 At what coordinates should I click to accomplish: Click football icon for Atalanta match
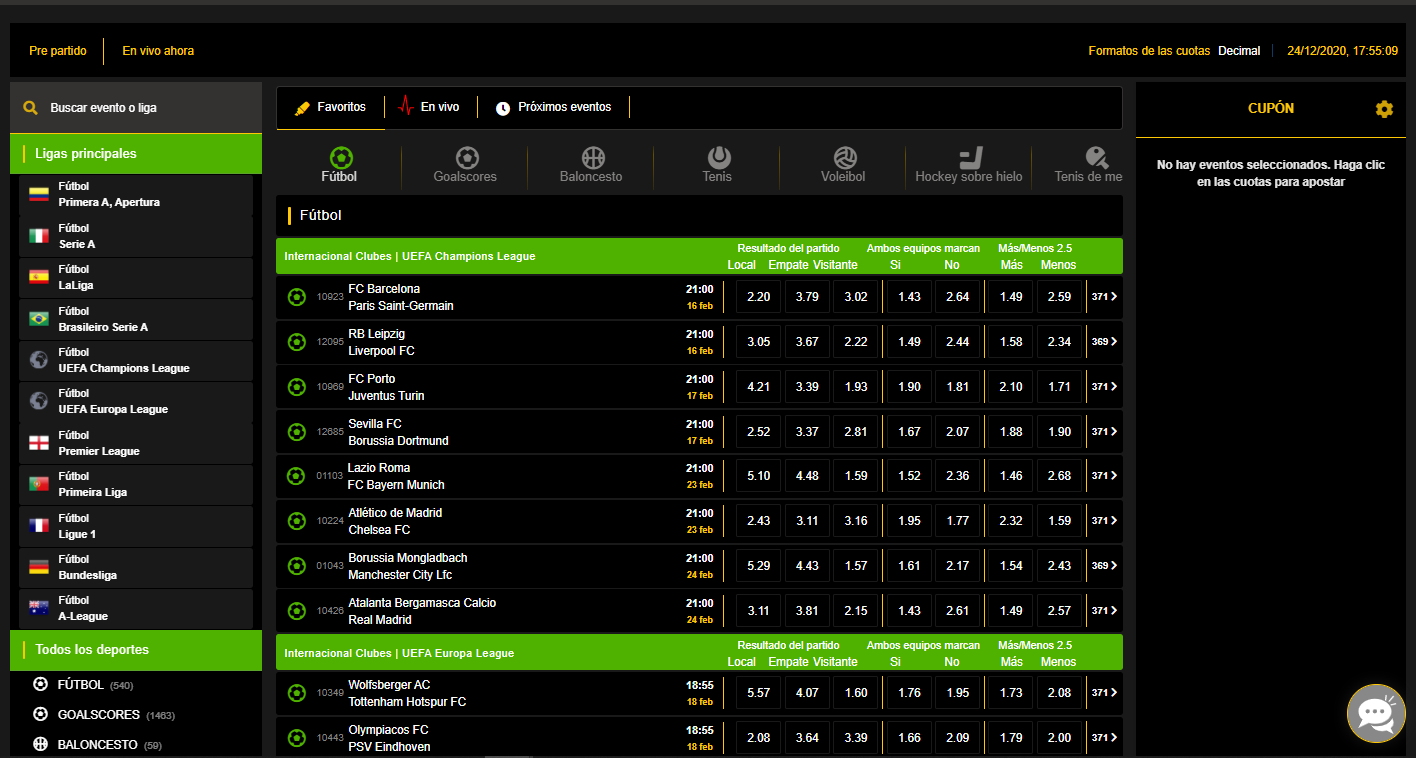pyautogui.click(x=297, y=611)
